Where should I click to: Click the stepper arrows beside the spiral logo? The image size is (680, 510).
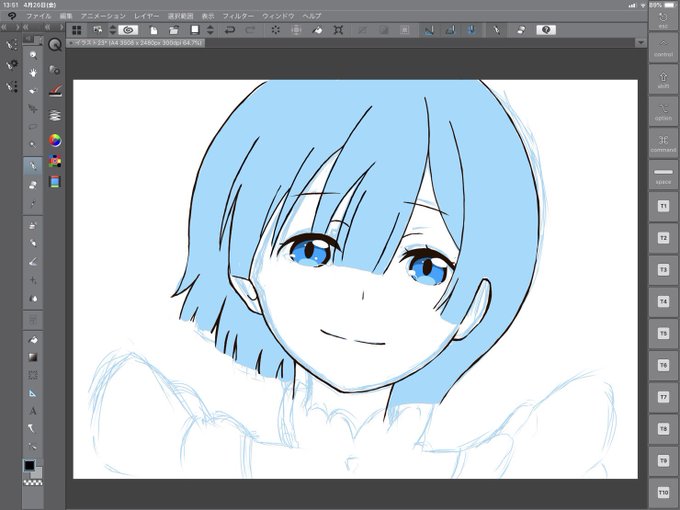coord(113,30)
